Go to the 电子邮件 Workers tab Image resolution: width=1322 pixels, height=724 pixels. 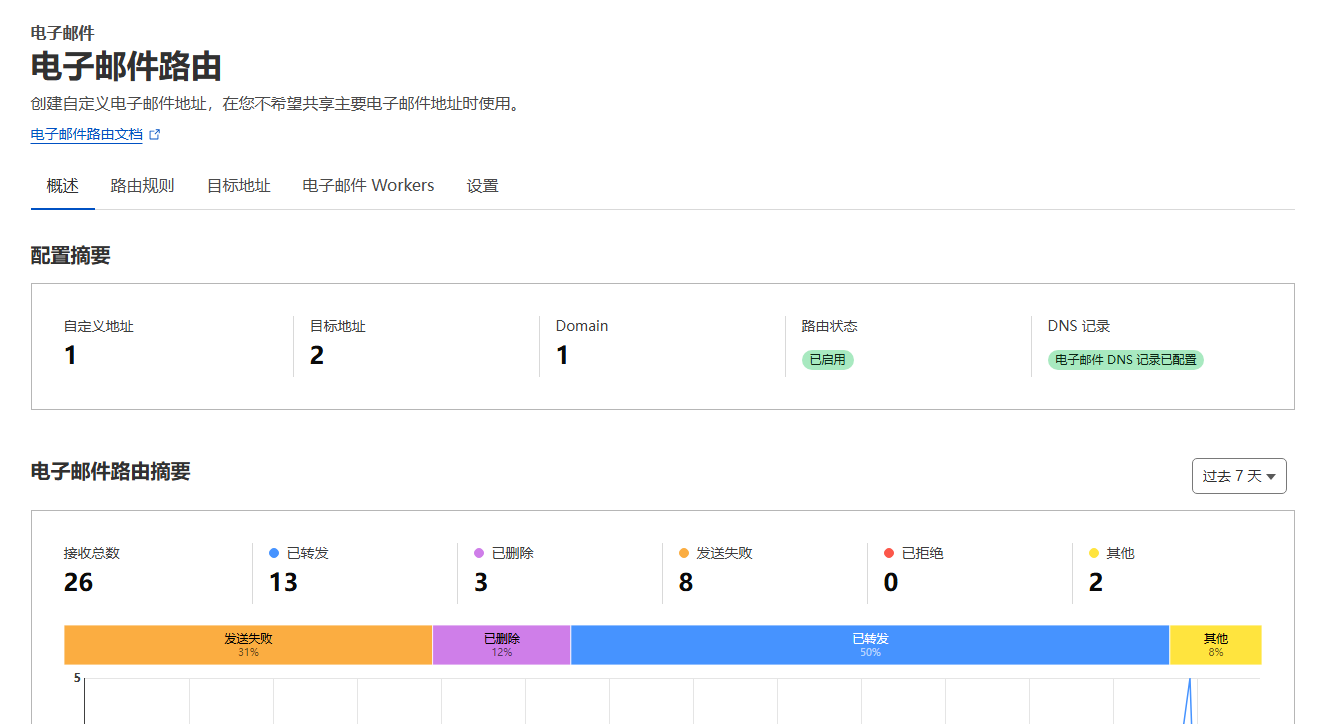click(368, 186)
